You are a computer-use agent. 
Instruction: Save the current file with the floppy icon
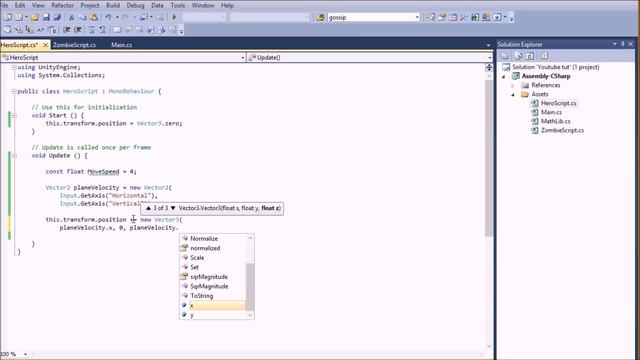(x=46, y=17)
